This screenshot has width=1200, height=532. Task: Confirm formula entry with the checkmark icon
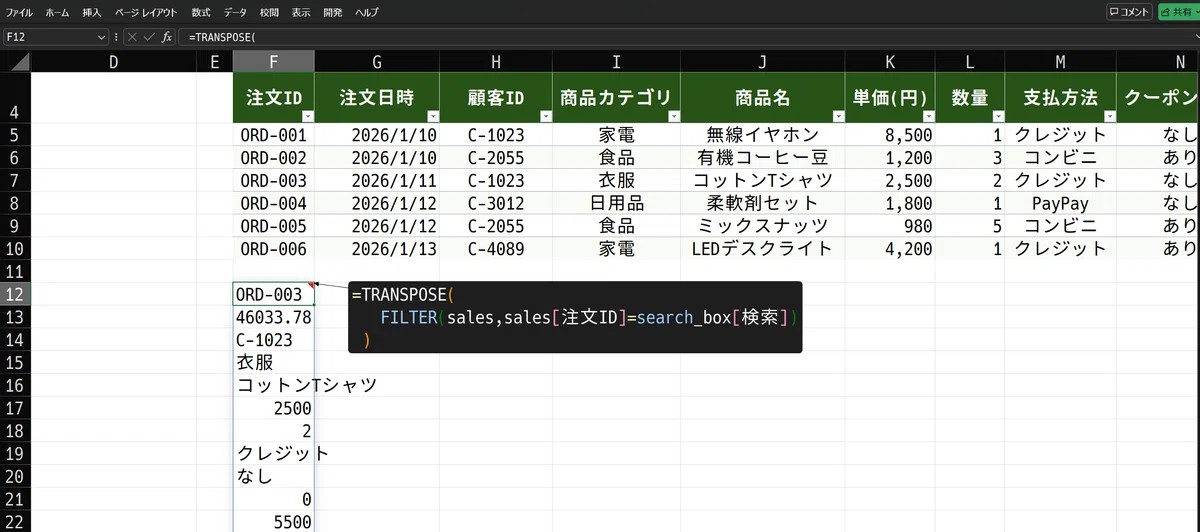coord(149,37)
